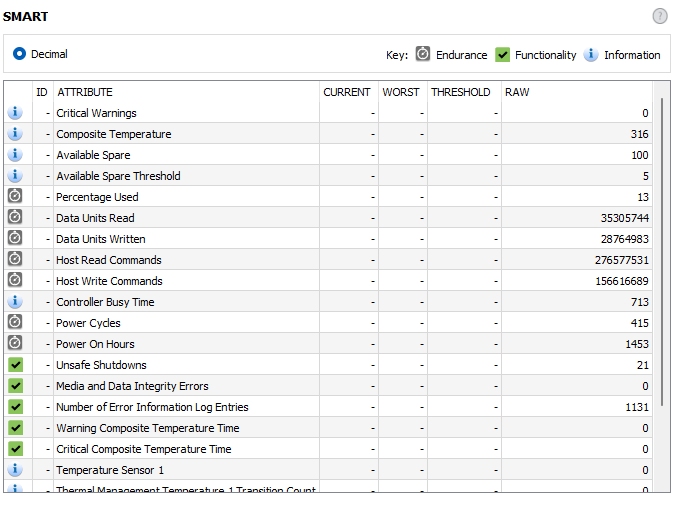Select the Data Units Read text
The width and height of the screenshot is (680, 526).
(95, 218)
